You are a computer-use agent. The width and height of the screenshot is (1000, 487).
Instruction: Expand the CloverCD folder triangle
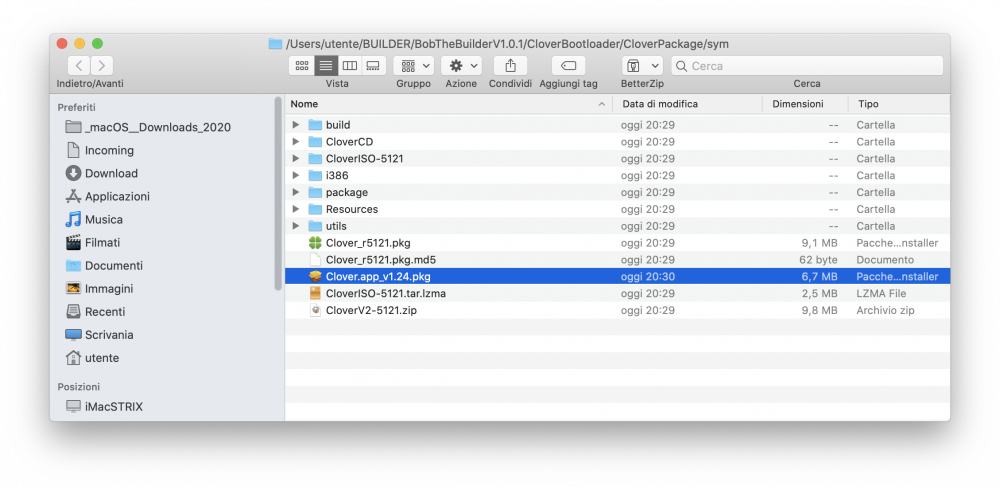[295, 142]
